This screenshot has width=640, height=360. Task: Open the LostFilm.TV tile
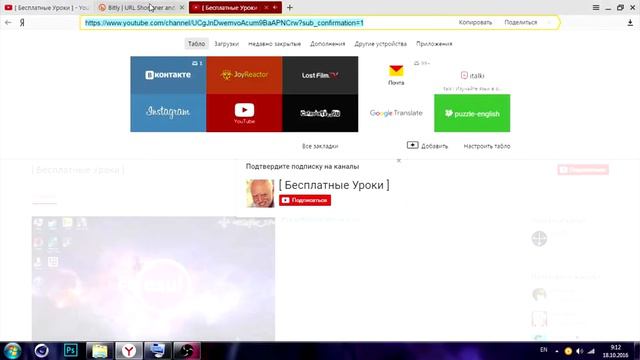320,75
